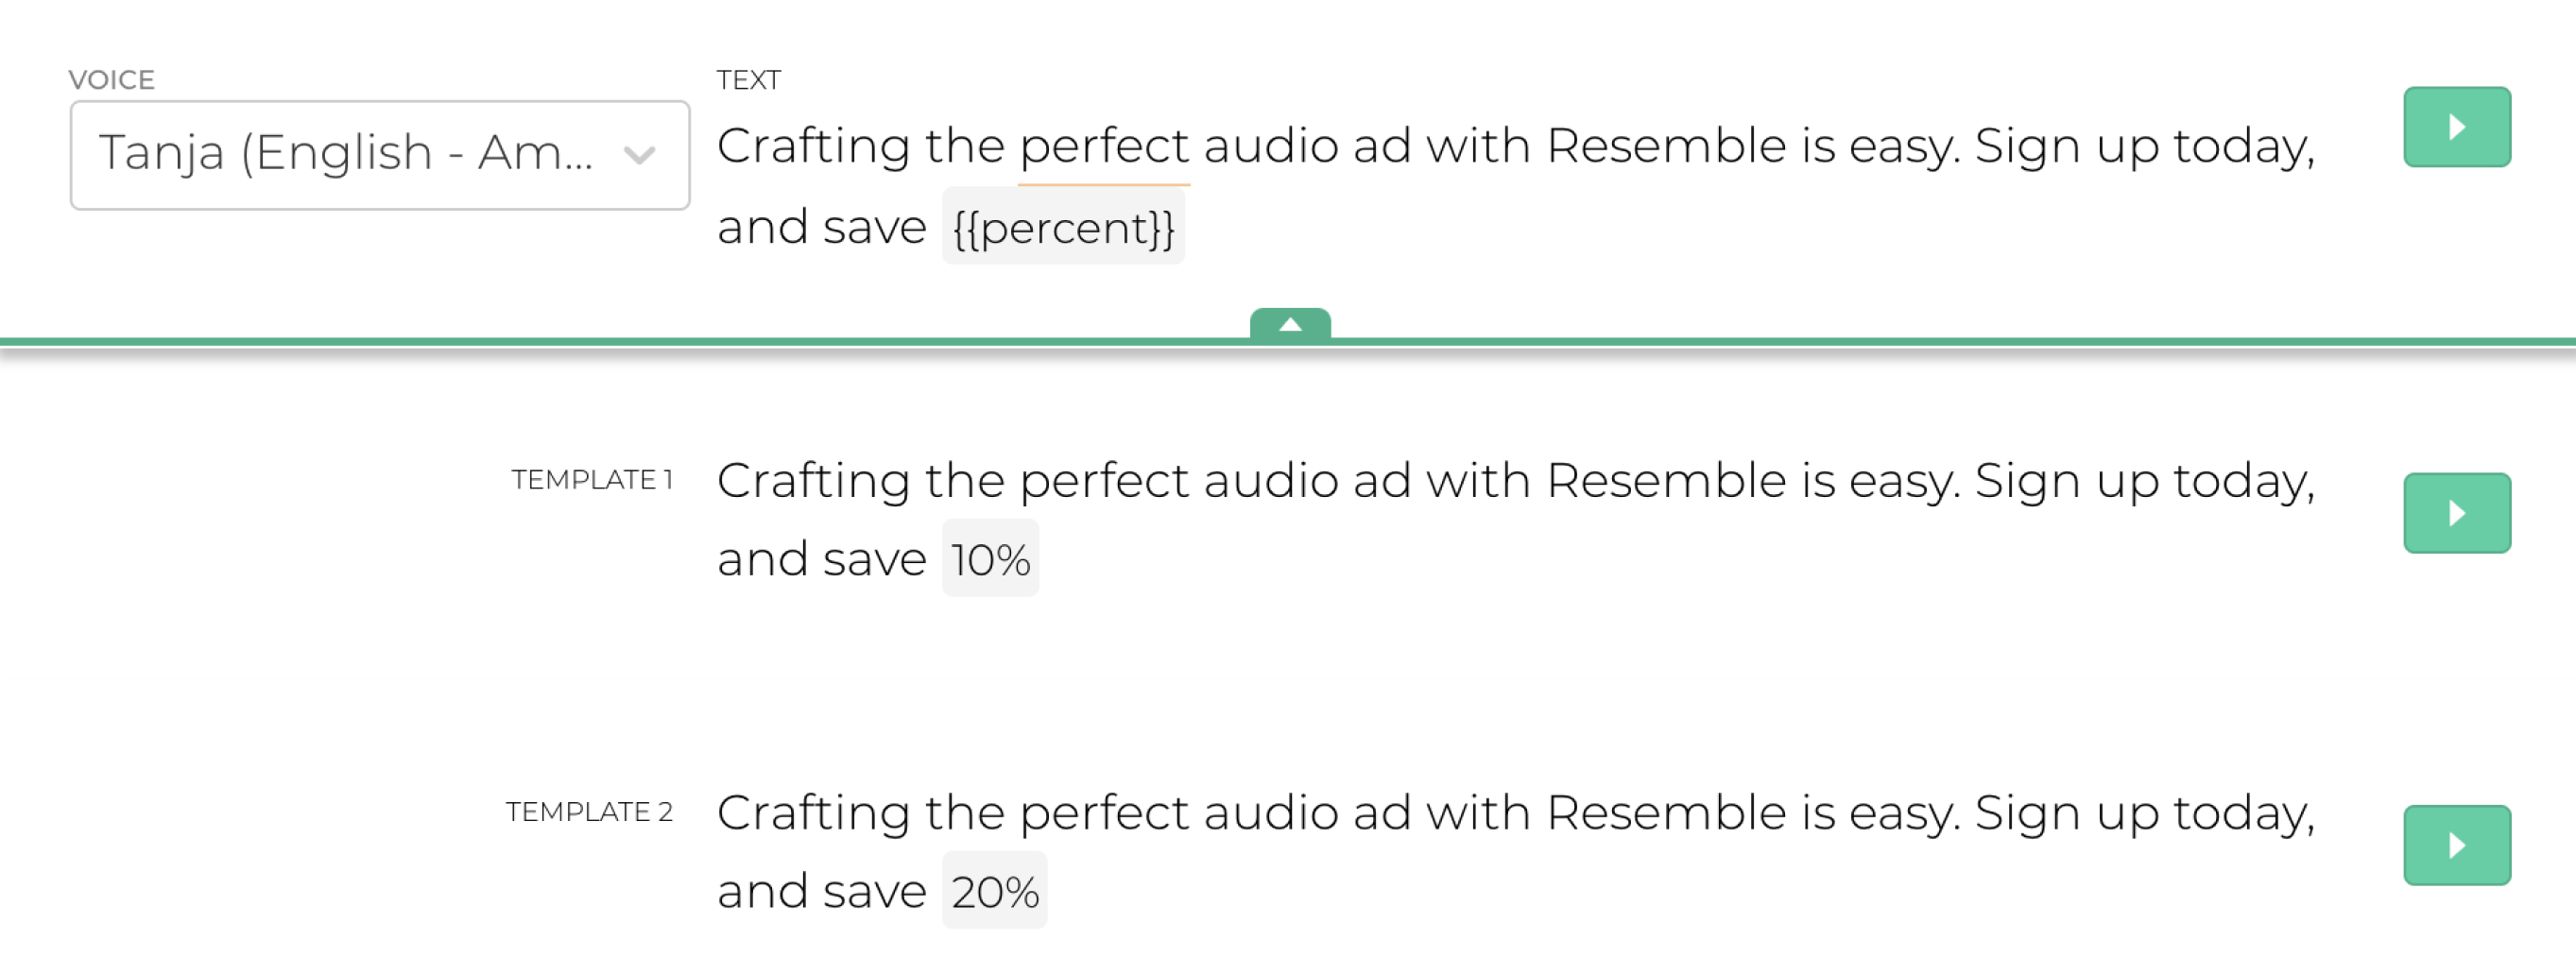Select the TEMPLATE 1 label
This screenshot has width=2576, height=975.
(x=592, y=480)
